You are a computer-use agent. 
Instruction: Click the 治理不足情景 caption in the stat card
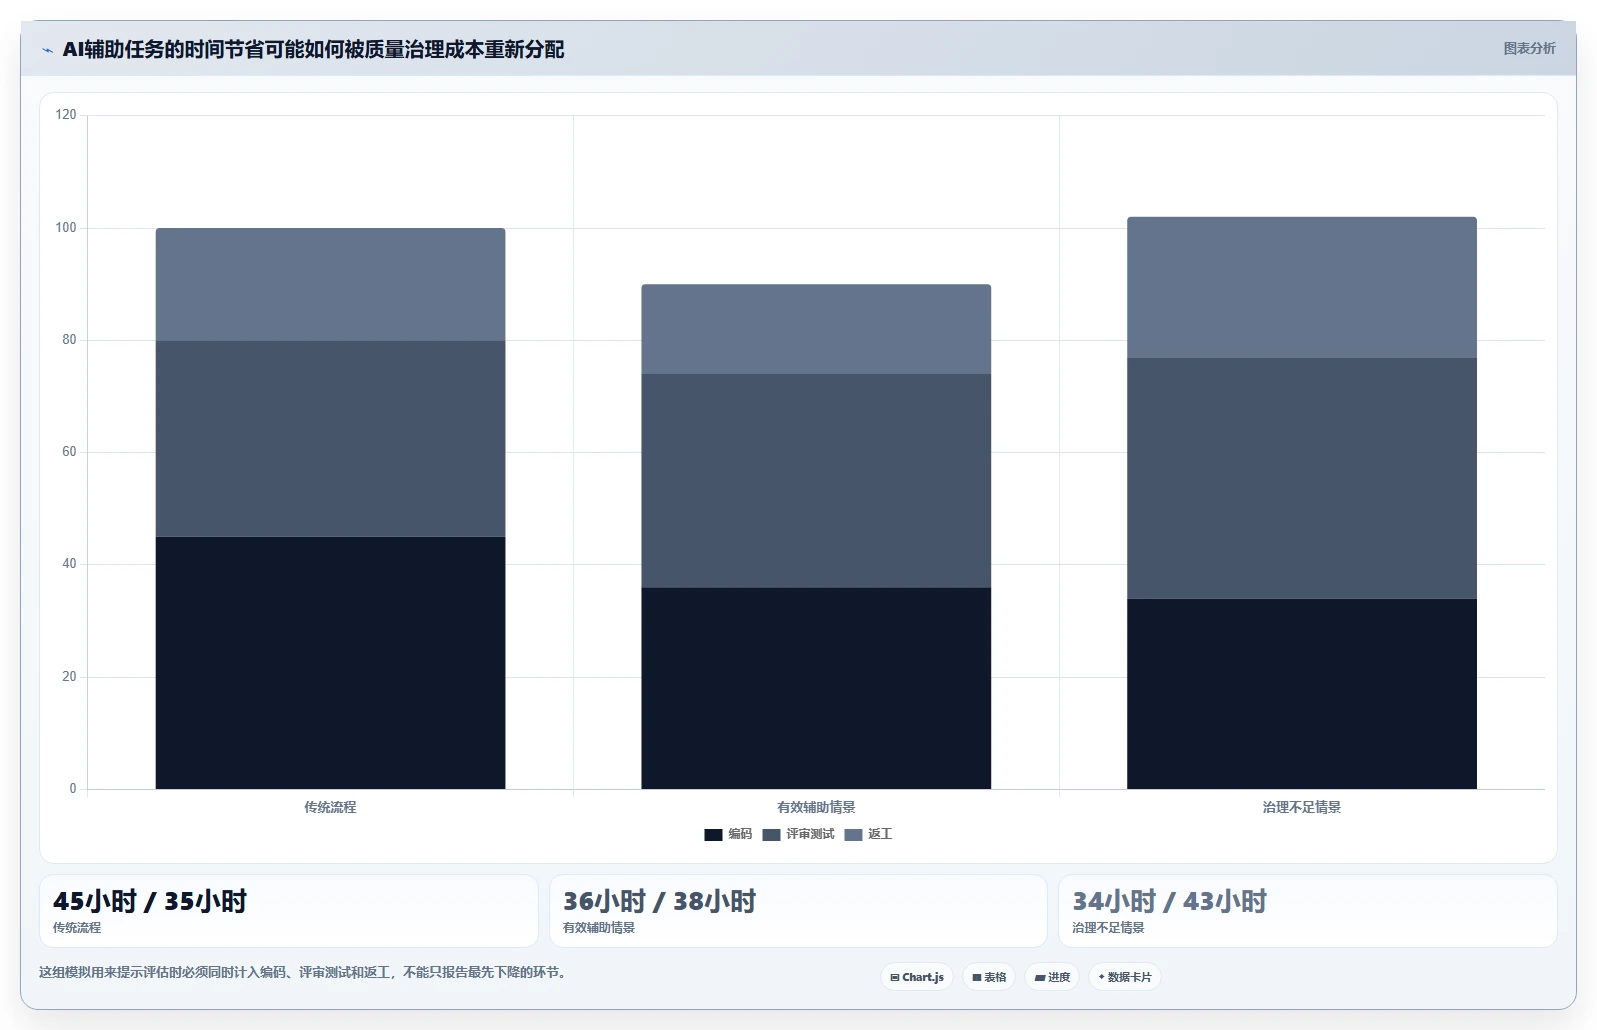pos(1108,928)
